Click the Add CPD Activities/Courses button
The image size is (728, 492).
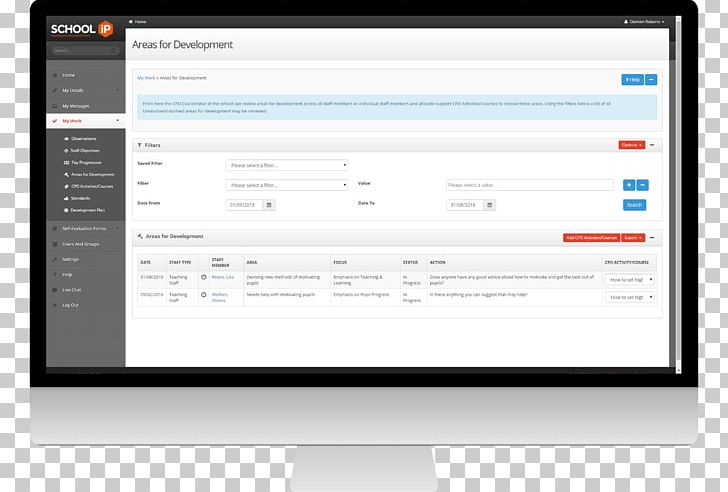pos(590,237)
